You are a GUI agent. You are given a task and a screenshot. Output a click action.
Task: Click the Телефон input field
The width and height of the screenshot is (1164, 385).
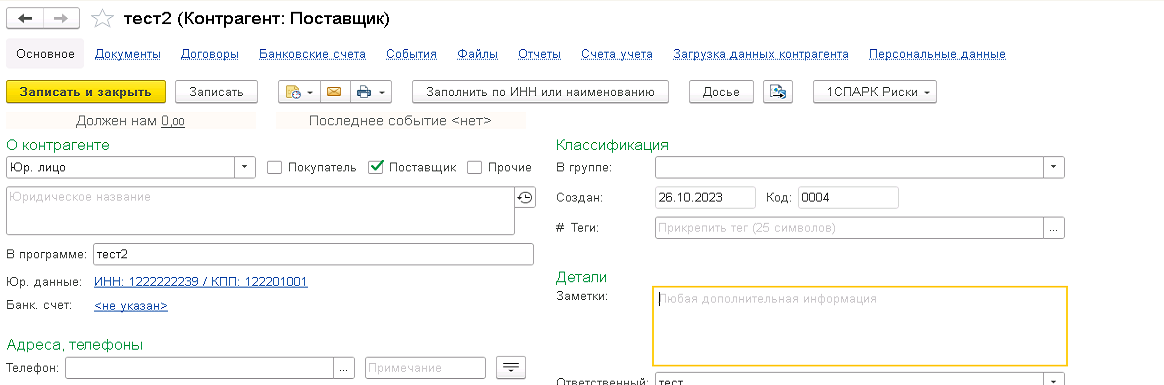coord(200,368)
